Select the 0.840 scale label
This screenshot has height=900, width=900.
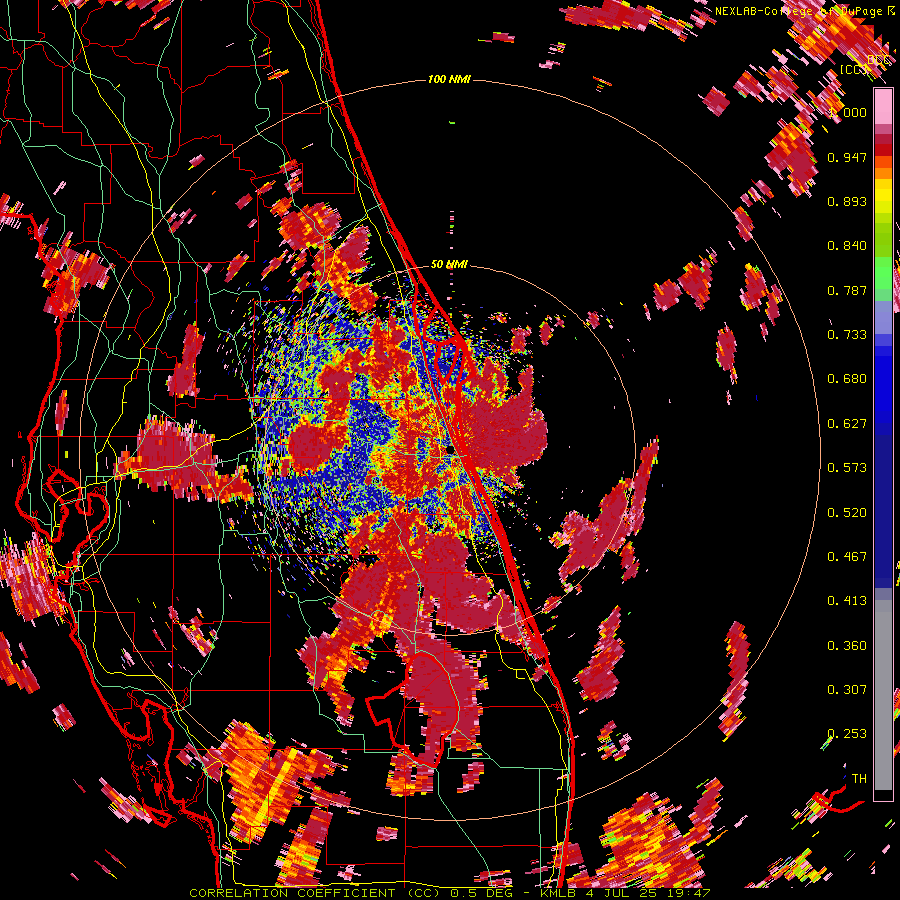(x=847, y=246)
